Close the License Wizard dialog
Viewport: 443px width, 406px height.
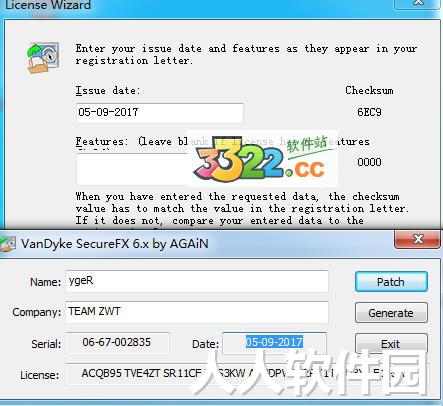(x=418, y=3)
